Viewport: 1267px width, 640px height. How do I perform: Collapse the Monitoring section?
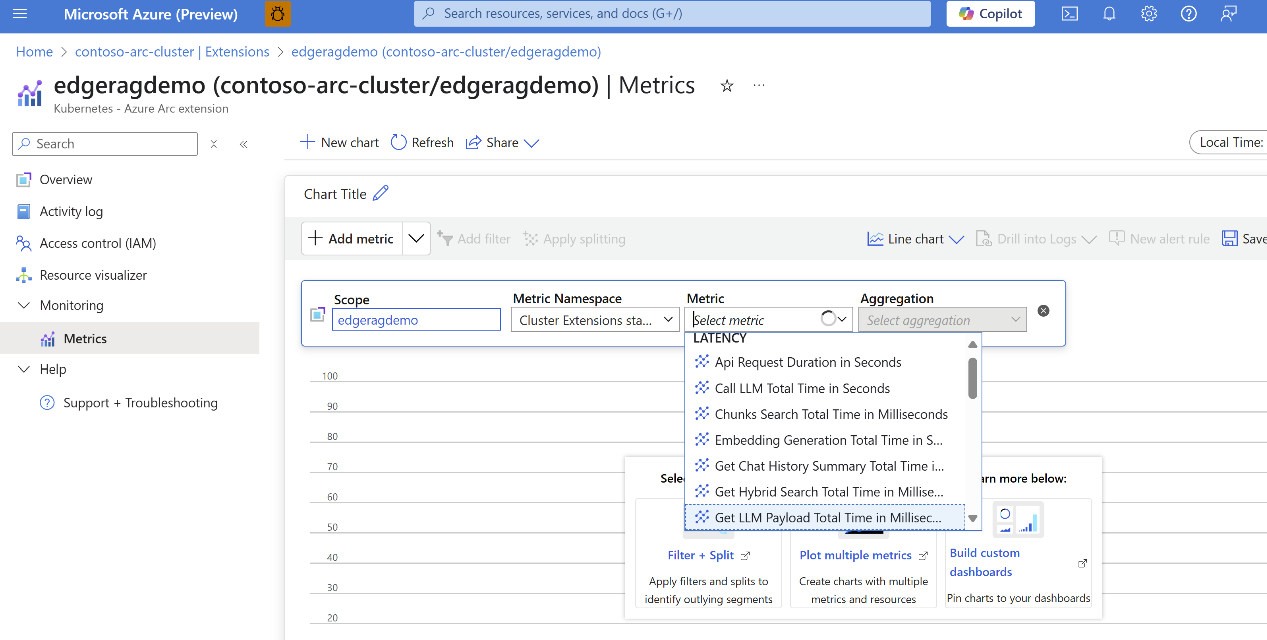coord(24,306)
